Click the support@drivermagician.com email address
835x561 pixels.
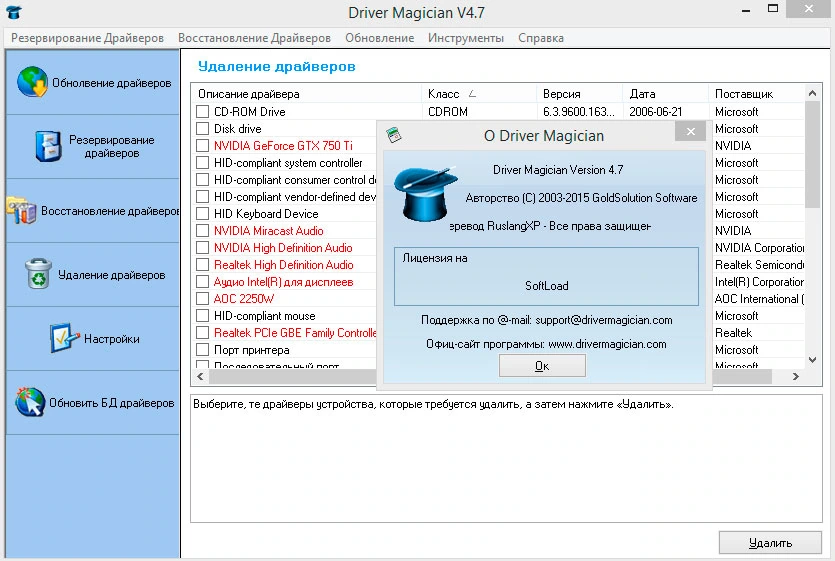(x=604, y=320)
